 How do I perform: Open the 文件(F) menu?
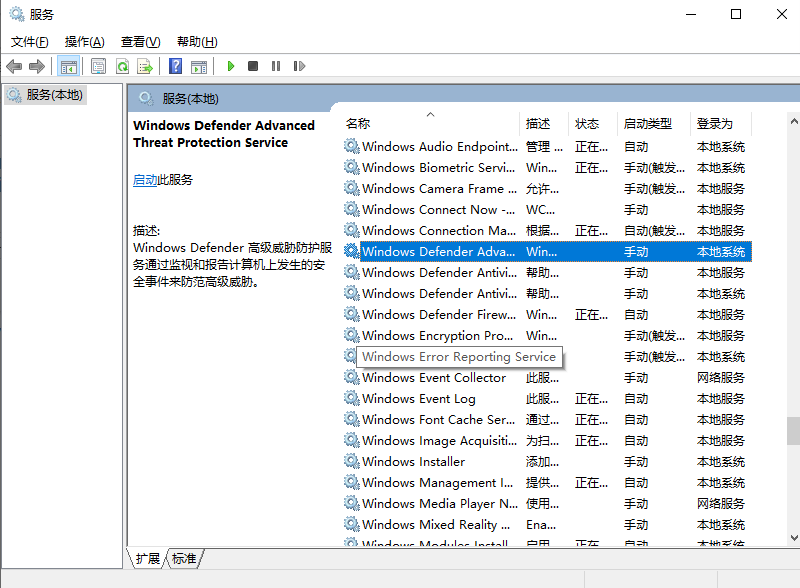pyautogui.click(x=30, y=42)
